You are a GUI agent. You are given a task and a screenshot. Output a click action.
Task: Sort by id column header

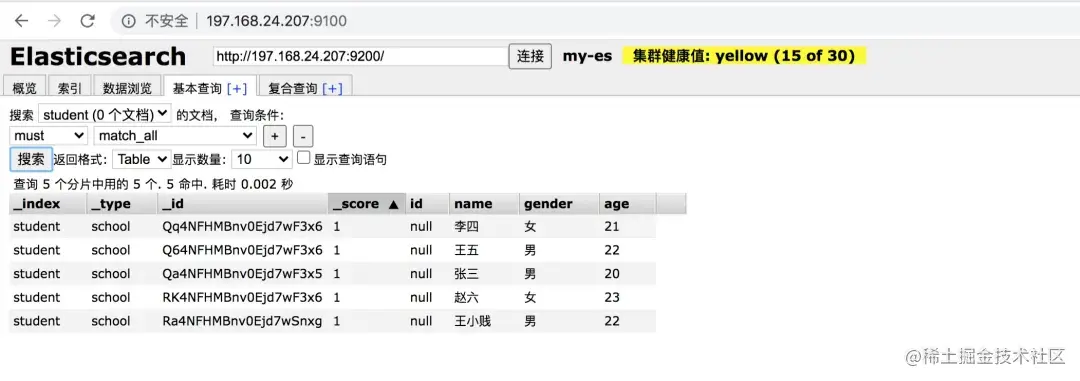[x=427, y=204]
